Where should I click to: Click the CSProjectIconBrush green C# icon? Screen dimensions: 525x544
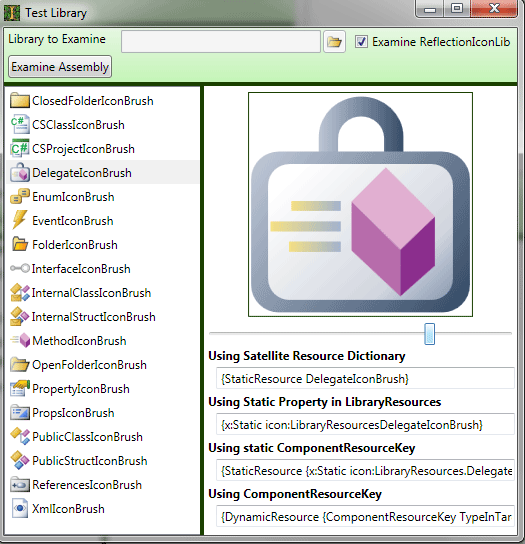pos(20,149)
